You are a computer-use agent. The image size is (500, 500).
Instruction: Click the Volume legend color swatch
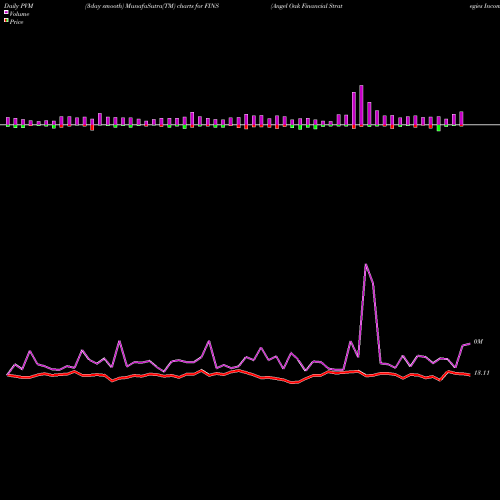point(6,12)
